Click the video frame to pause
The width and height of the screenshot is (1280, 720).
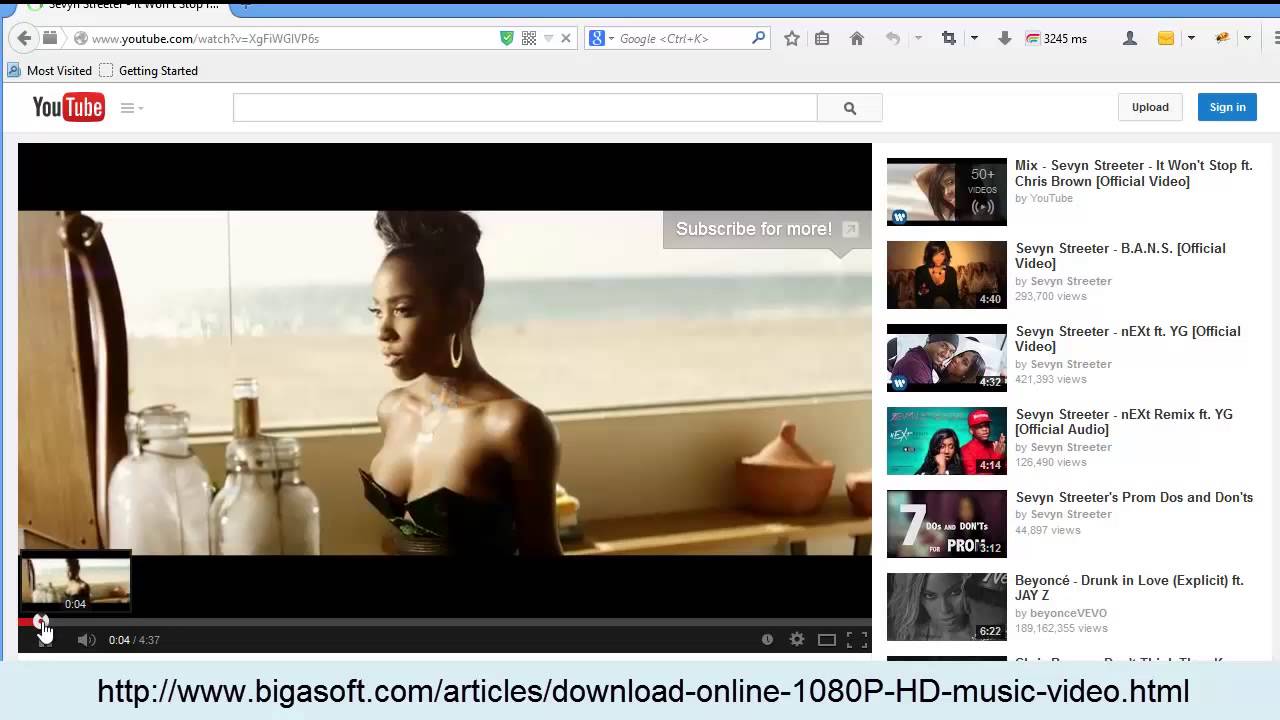point(445,382)
